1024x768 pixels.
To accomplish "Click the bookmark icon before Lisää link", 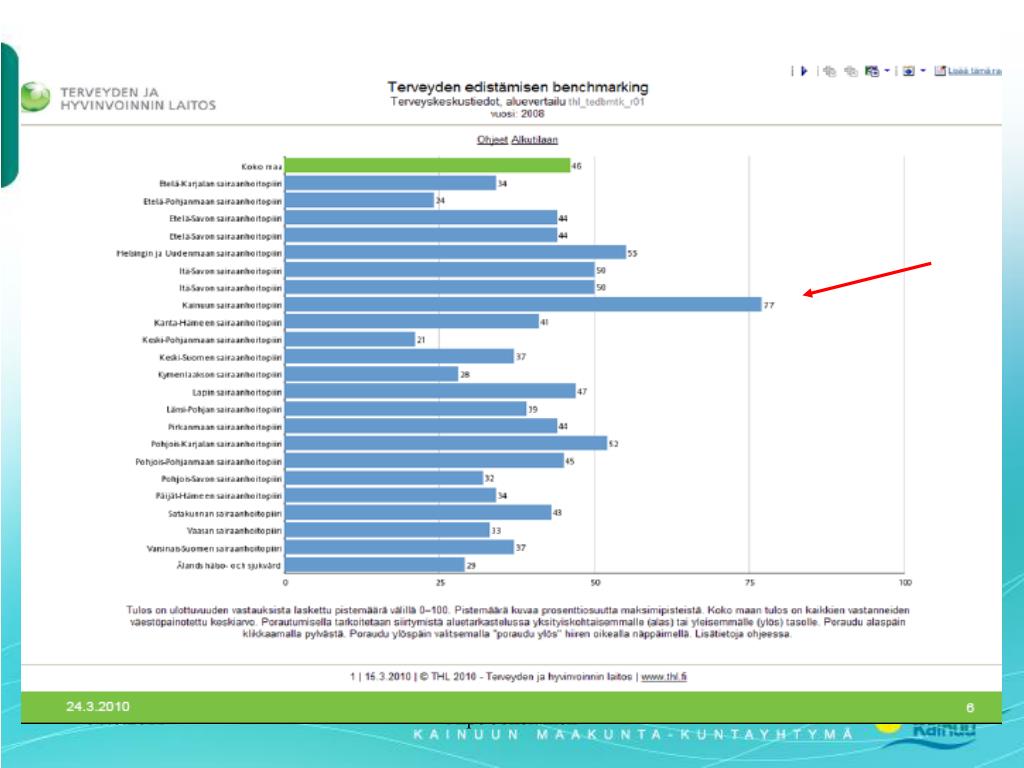I will [940, 71].
